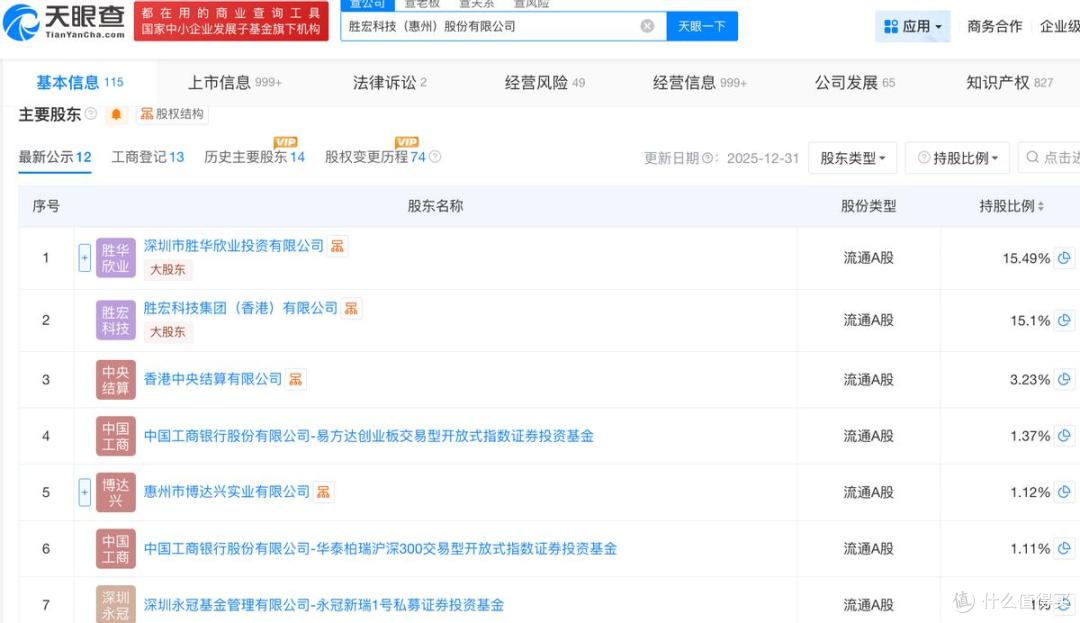Select the 历史主要股东 14 subtab
Screen dimensions: 1080x623
tap(254, 157)
